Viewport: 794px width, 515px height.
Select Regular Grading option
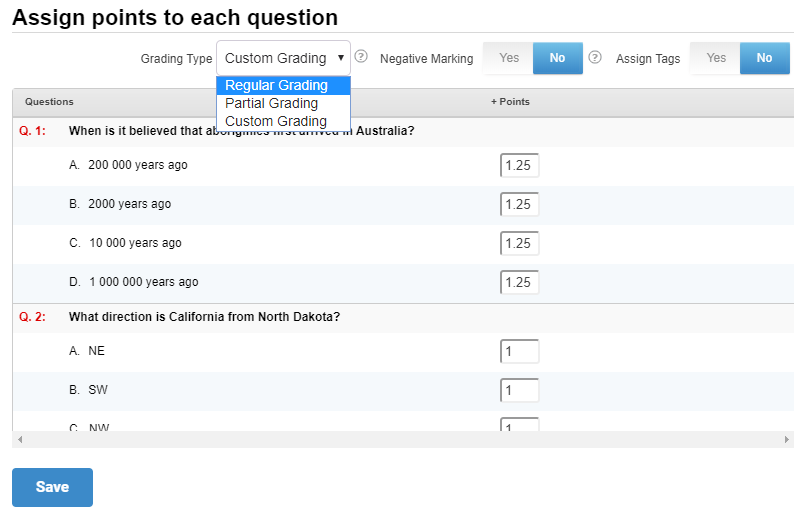pos(277,85)
